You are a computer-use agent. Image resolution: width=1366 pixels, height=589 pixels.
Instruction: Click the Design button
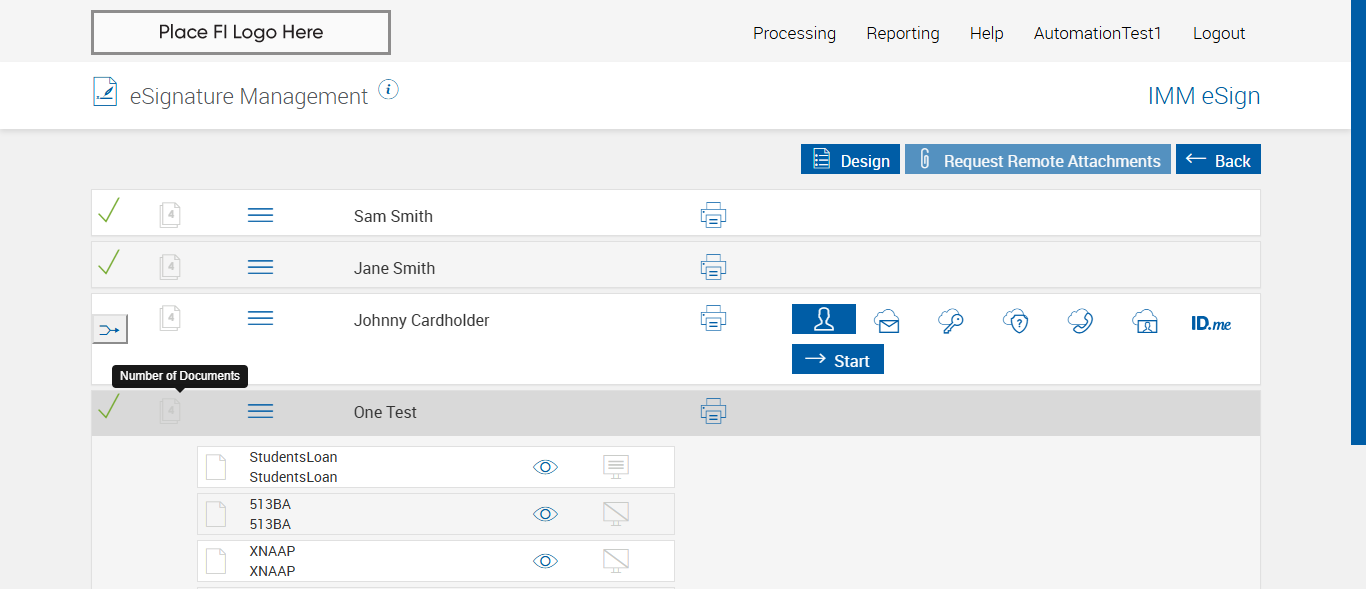coord(850,160)
